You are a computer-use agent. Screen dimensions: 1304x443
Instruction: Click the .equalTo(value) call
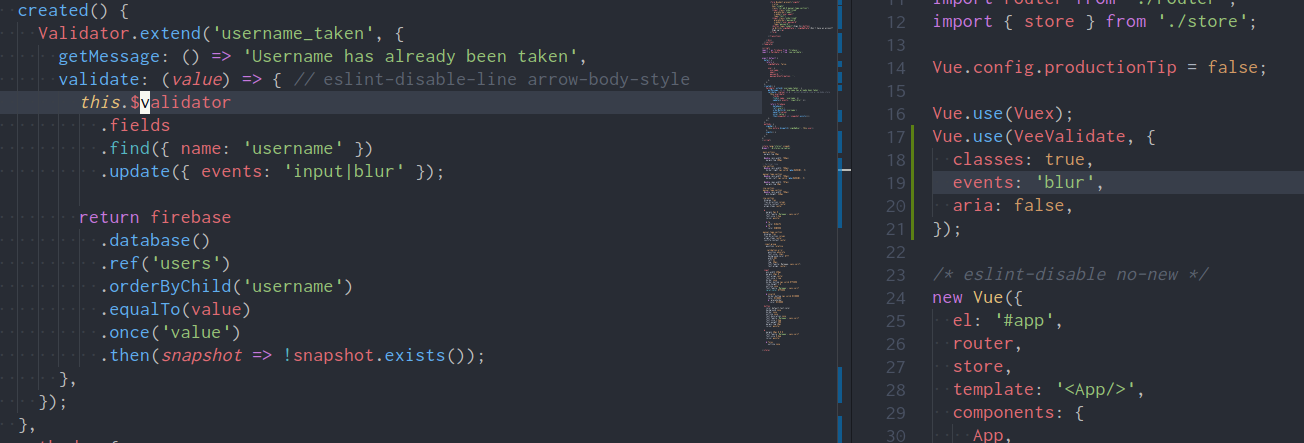pos(176,309)
